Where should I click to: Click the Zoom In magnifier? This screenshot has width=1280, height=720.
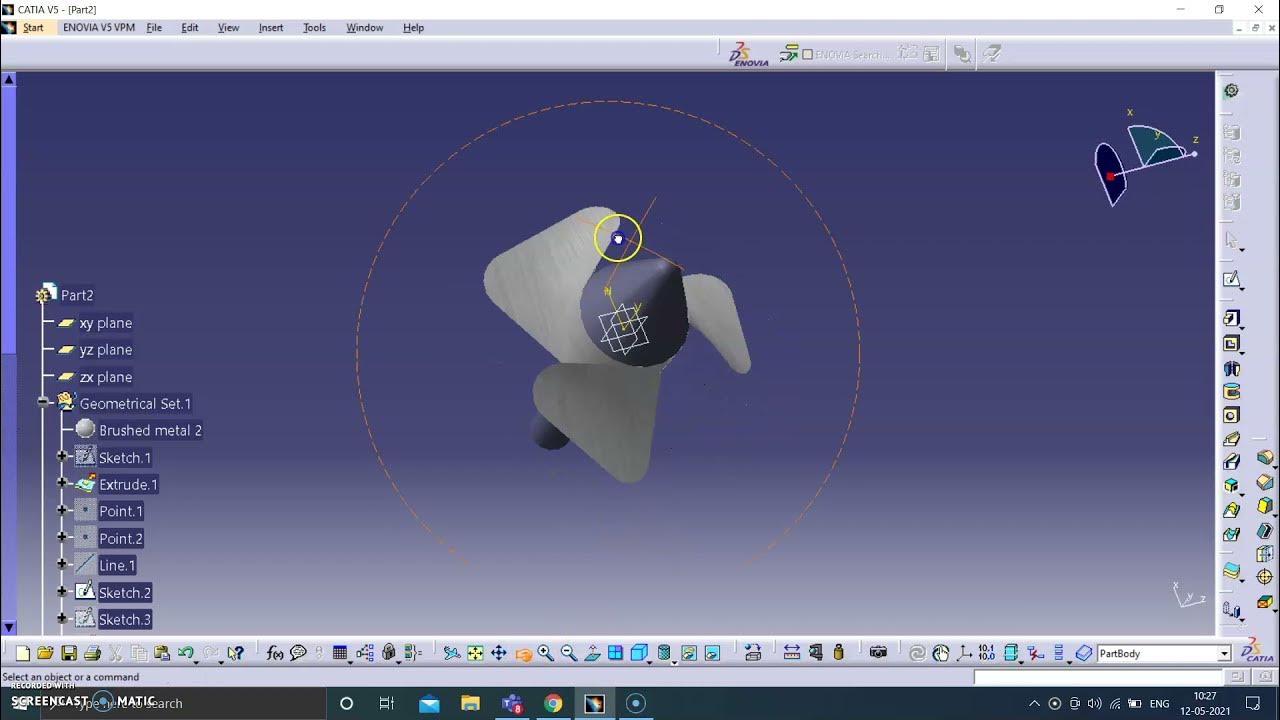coord(545,653)
